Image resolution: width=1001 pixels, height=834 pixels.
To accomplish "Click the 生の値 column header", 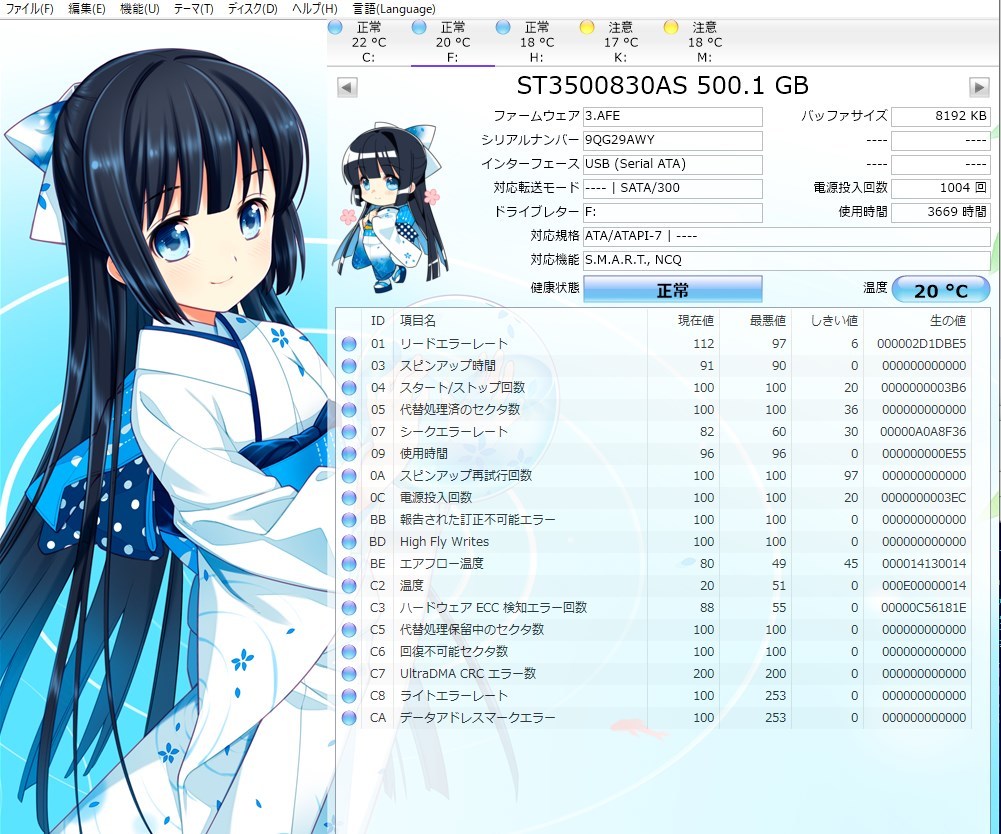I will [947, 321].
